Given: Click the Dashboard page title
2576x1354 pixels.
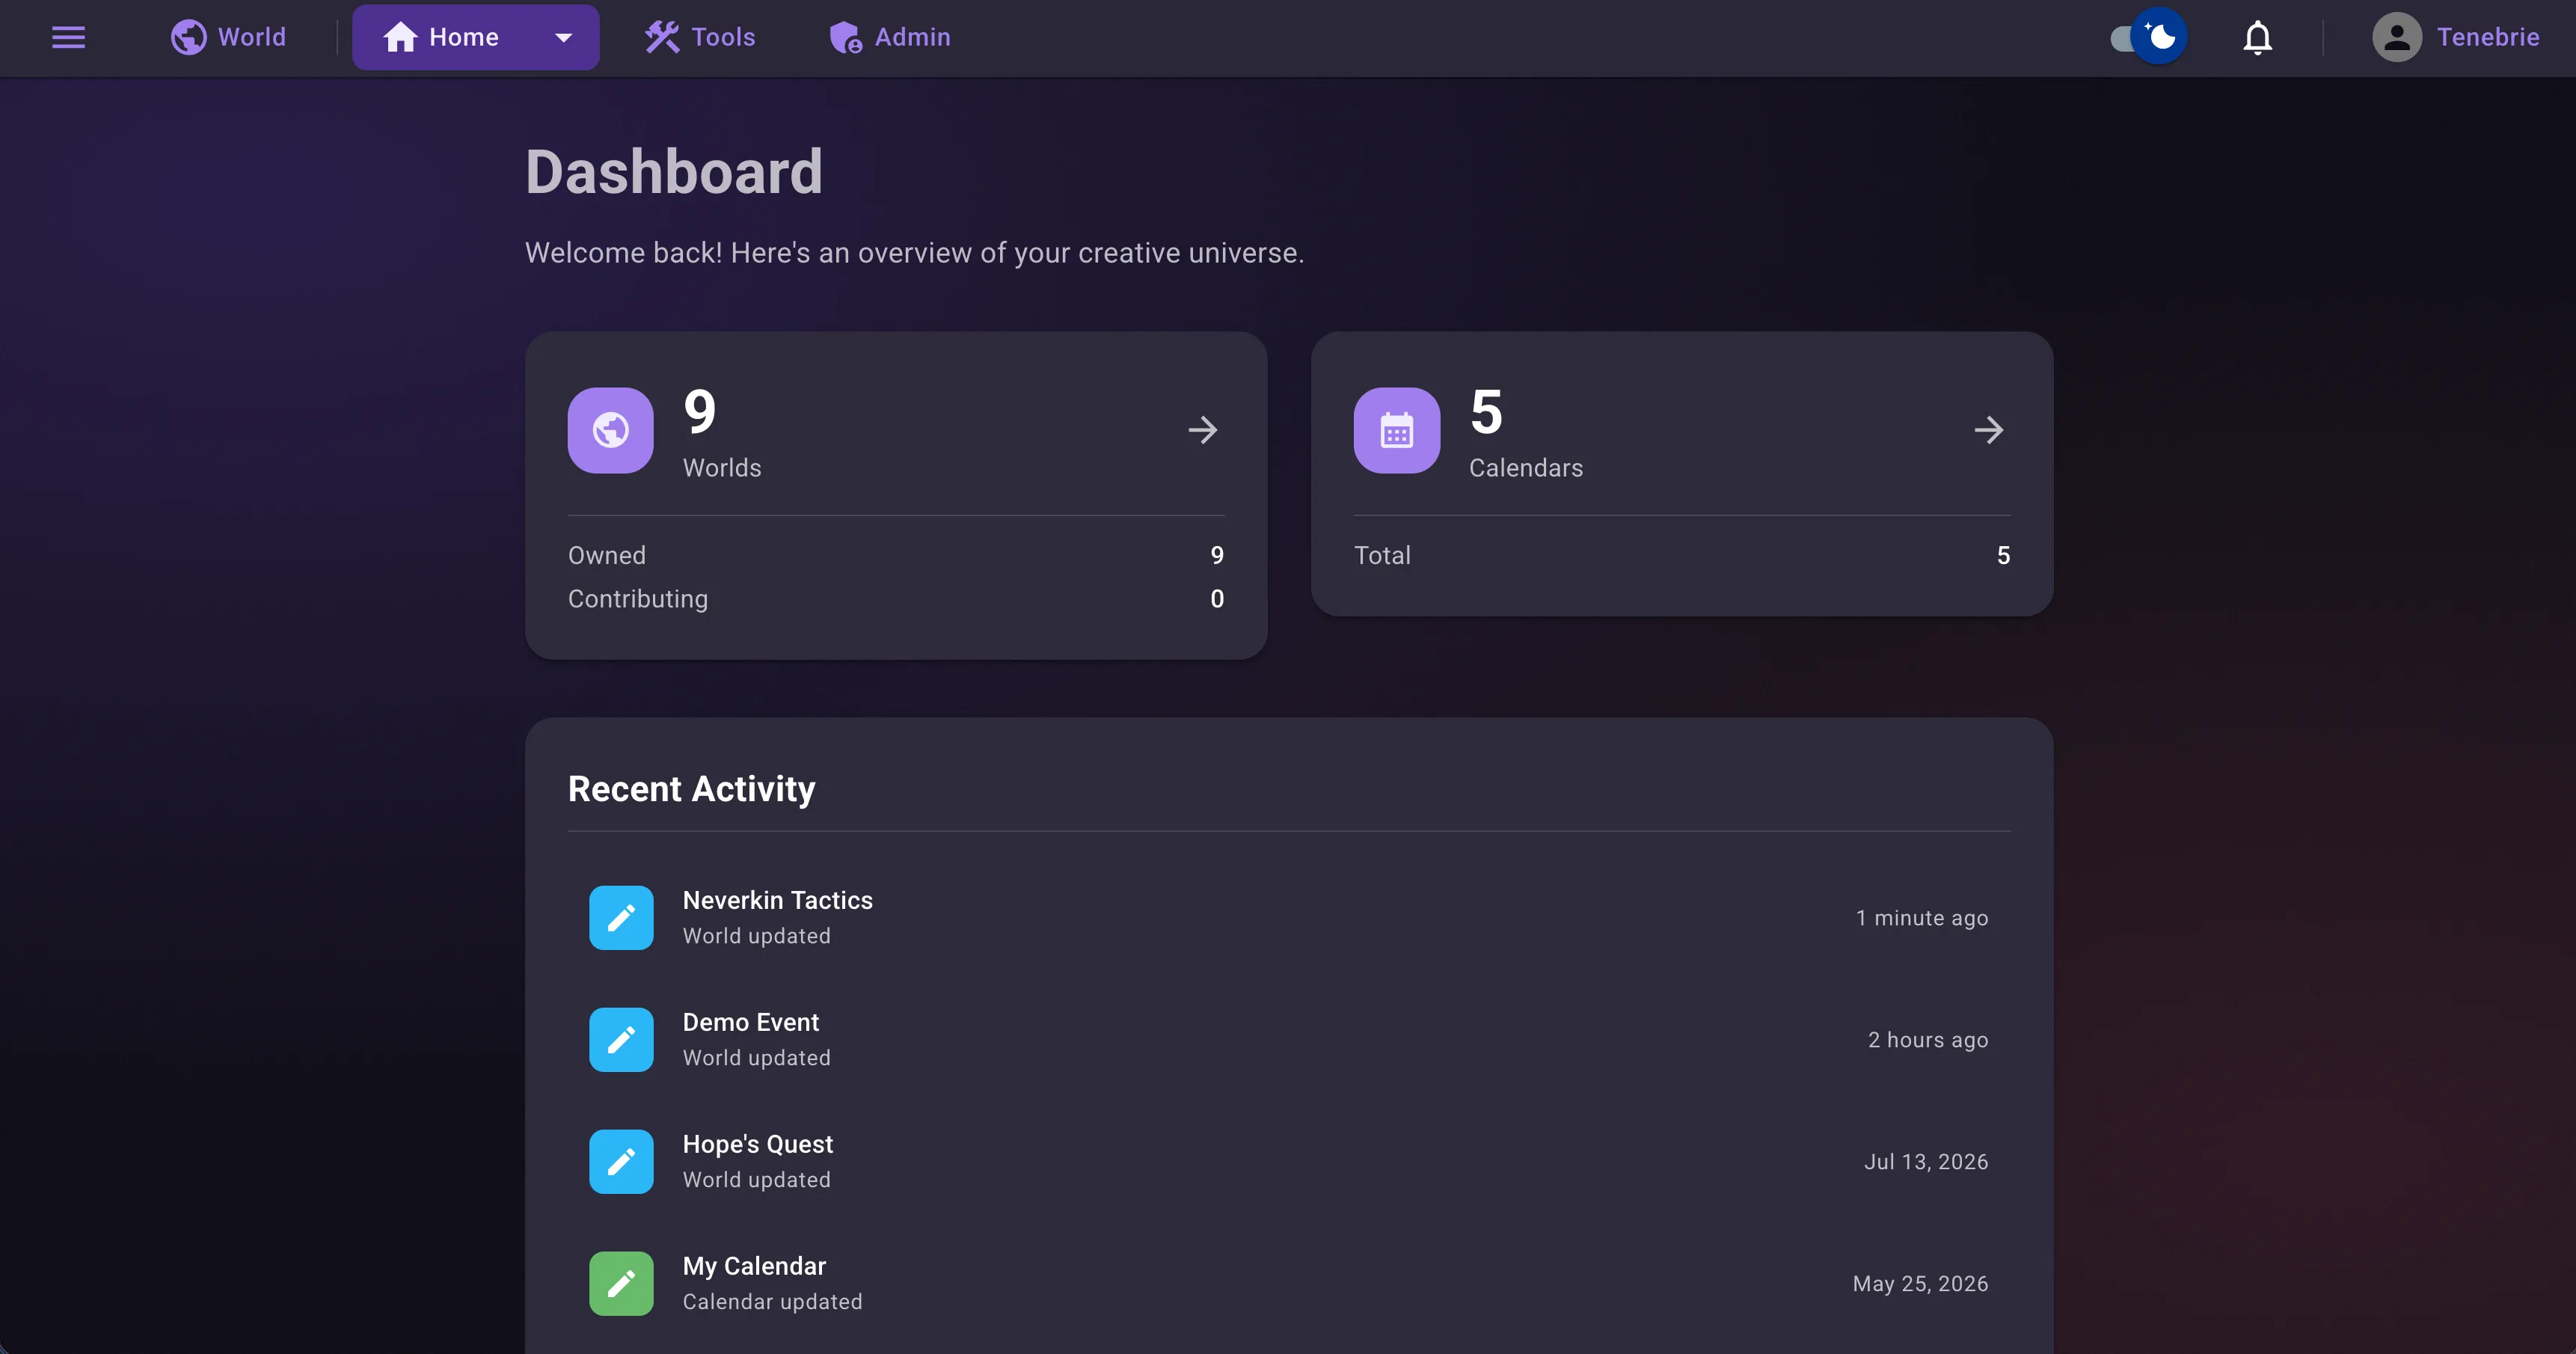Looking at the screenshot, I should (x=674, y=172).
